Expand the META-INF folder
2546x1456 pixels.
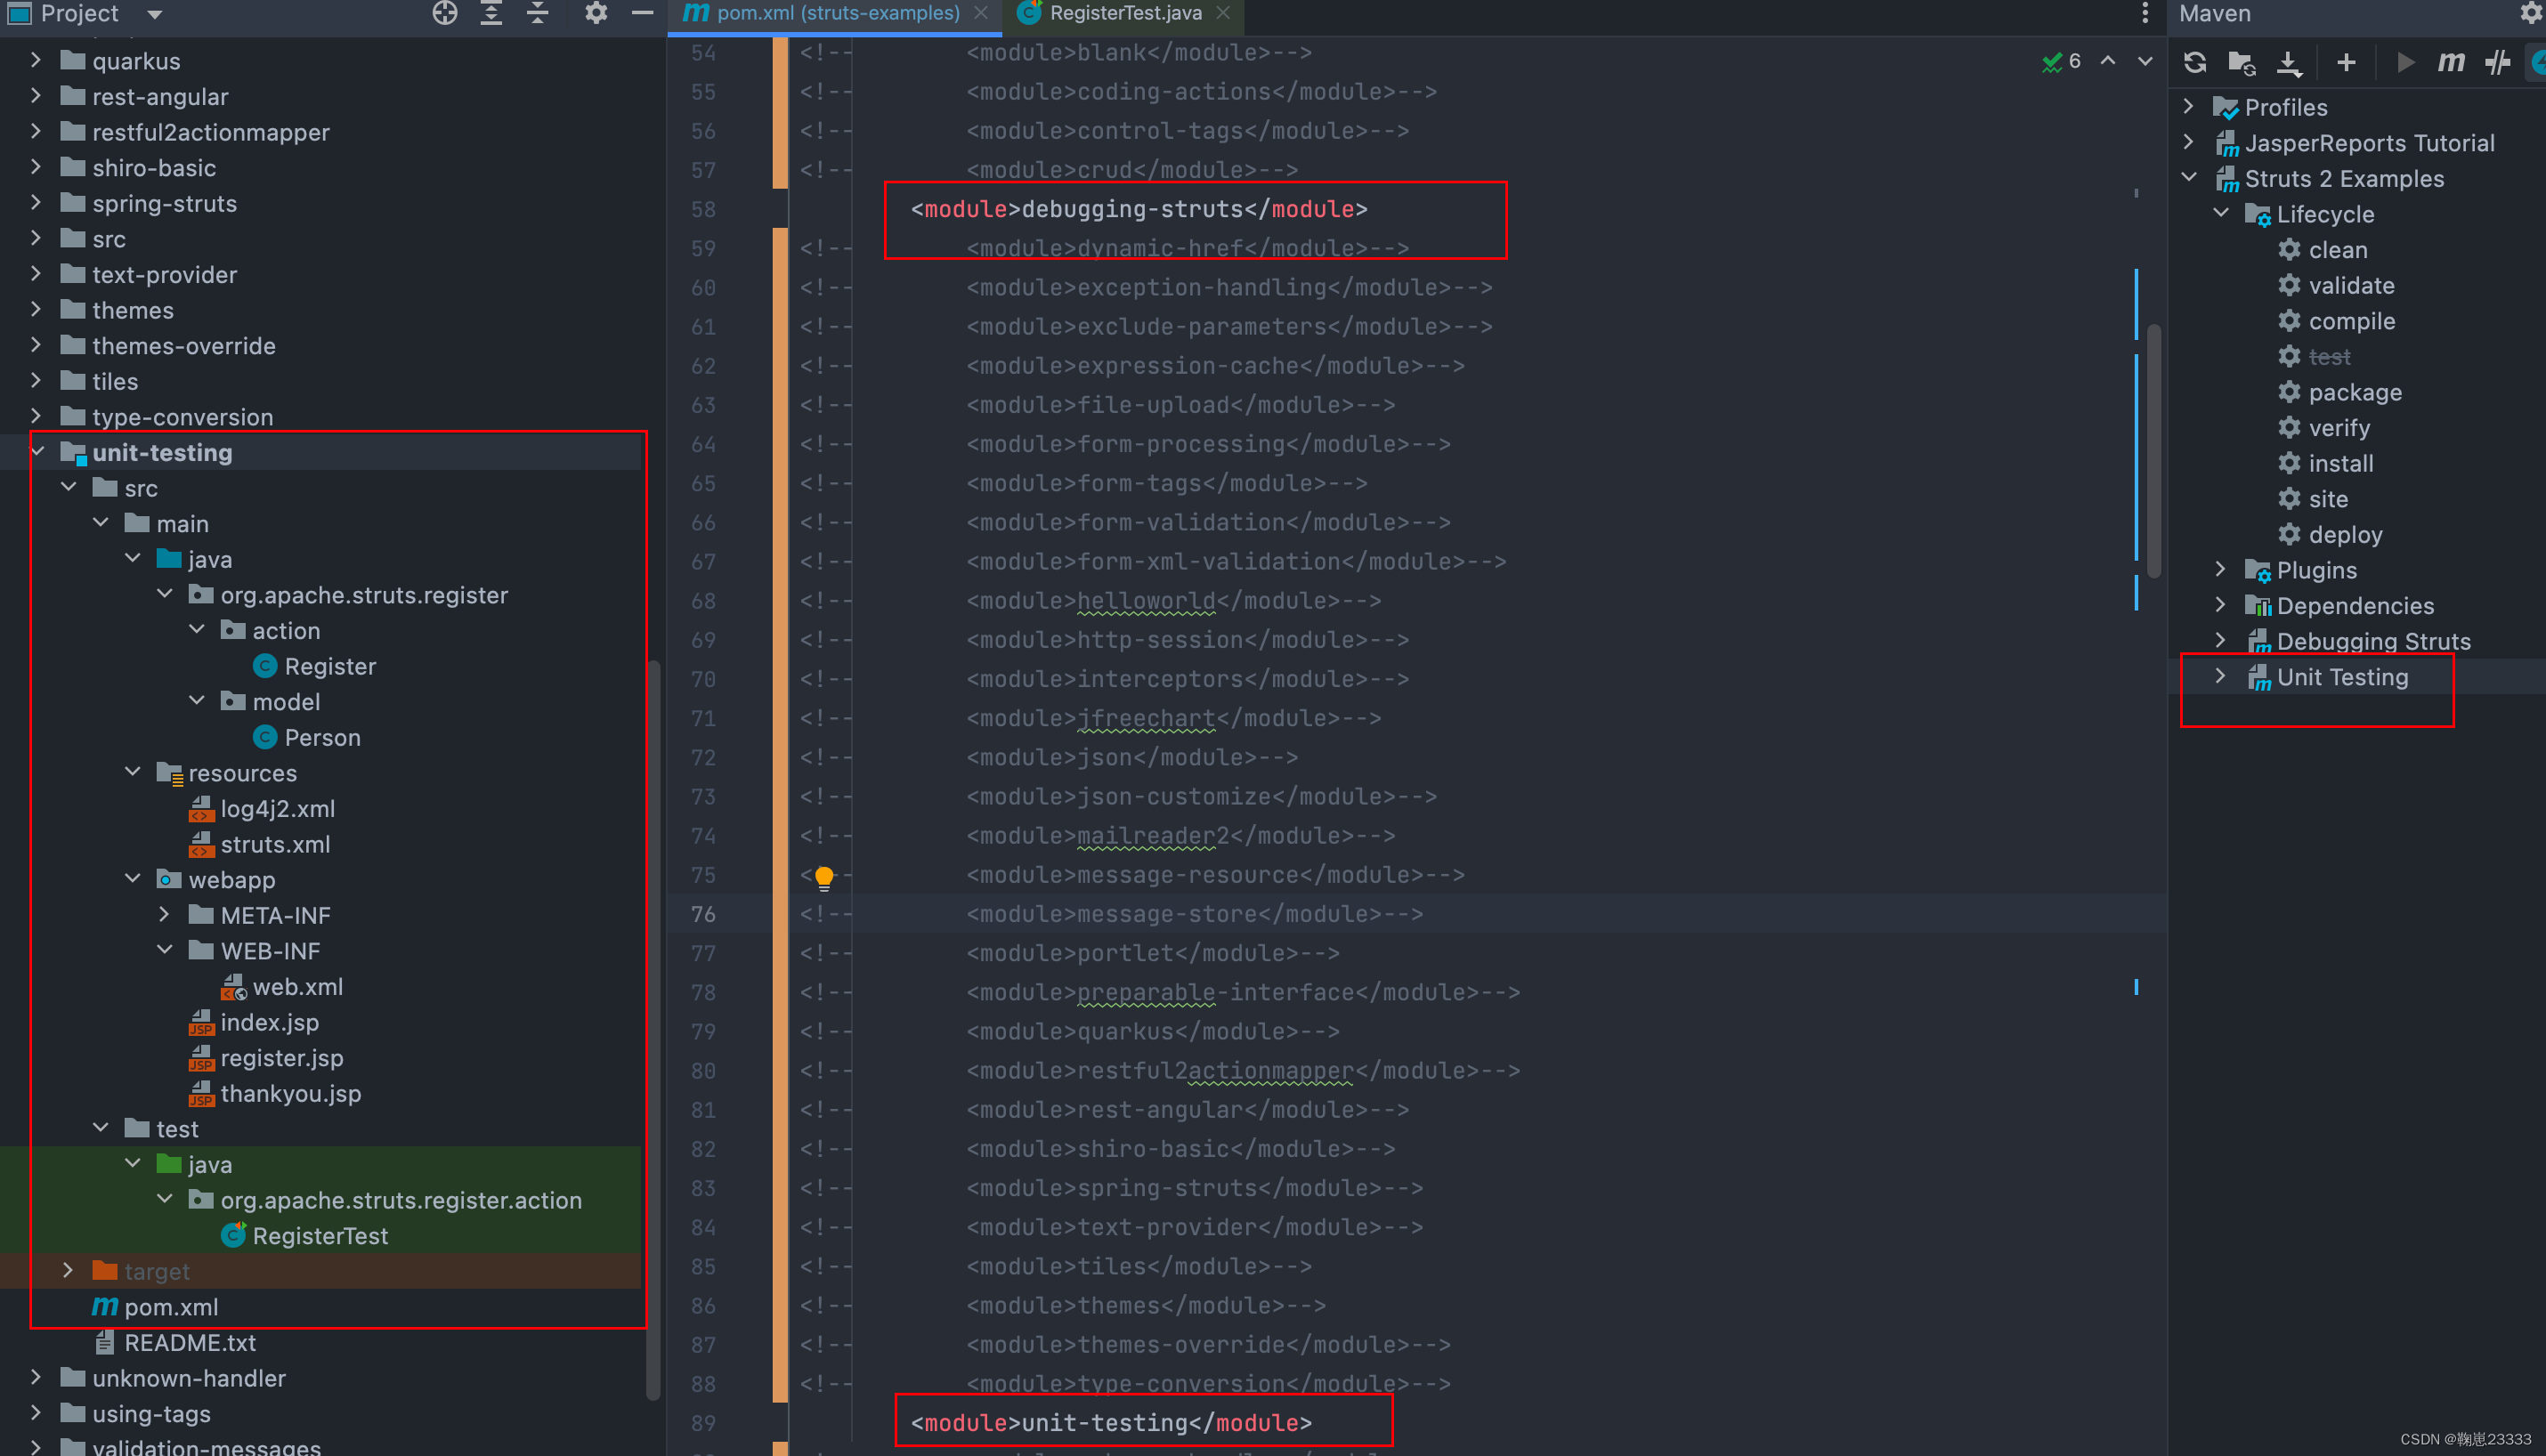(x=165, y=914)
